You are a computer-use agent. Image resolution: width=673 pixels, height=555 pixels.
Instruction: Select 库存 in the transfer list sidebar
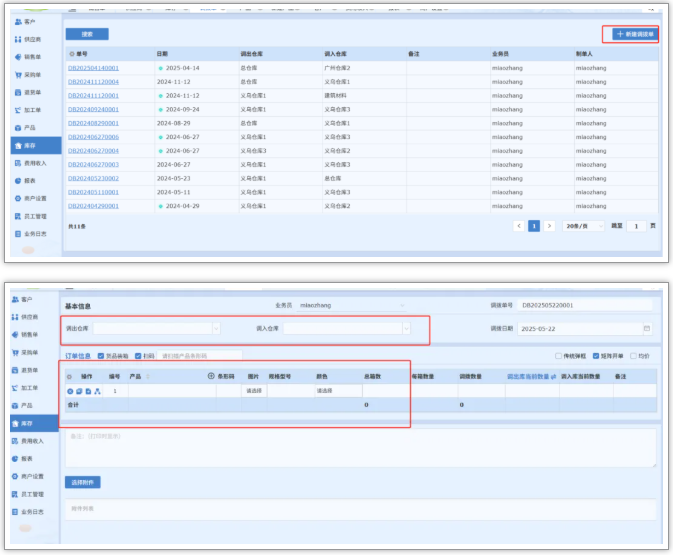[36, 146]
